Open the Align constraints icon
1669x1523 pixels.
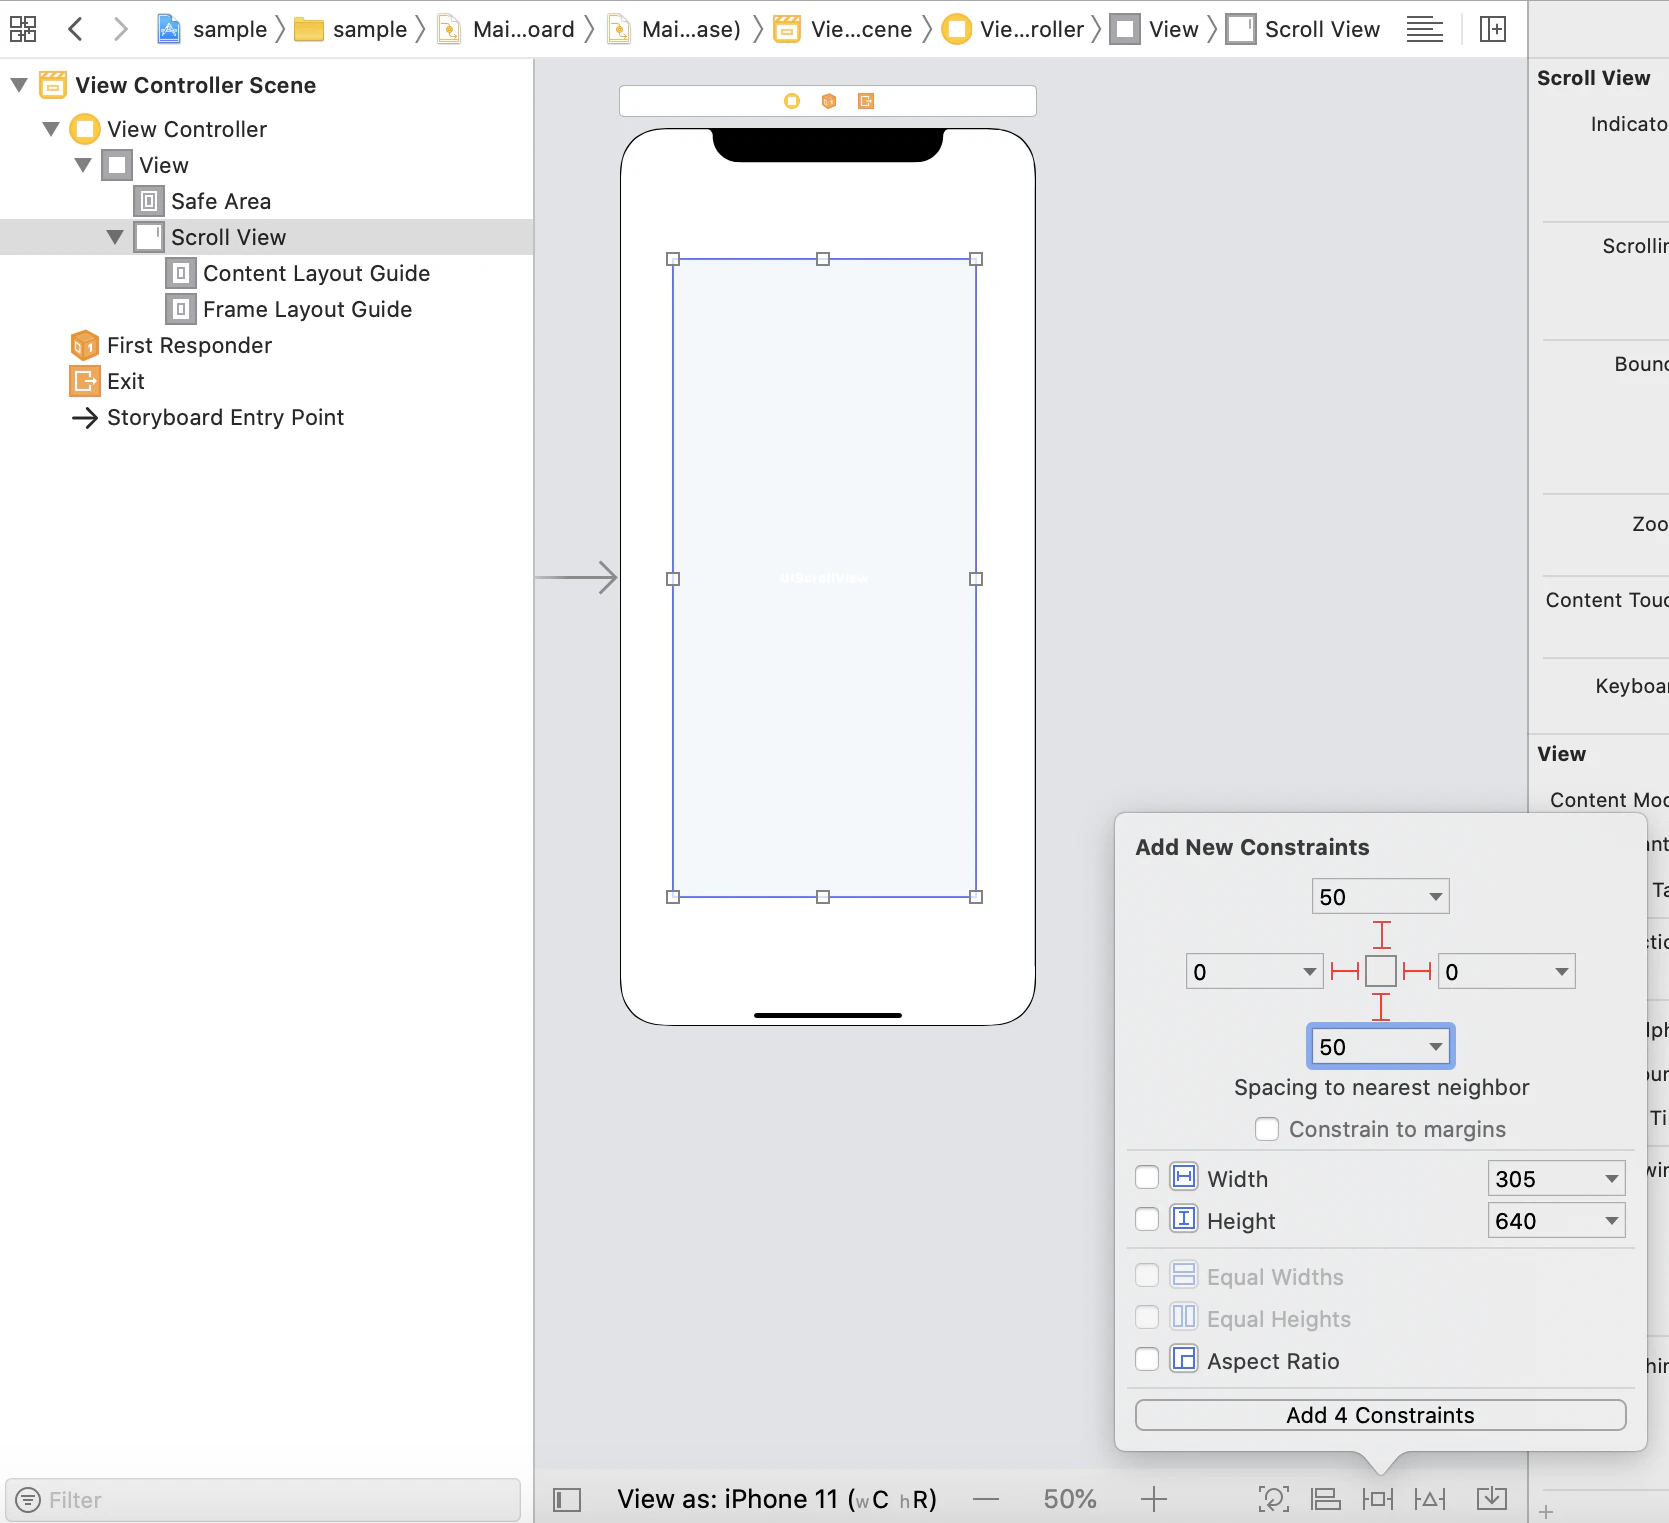tap(1326, 1499)
